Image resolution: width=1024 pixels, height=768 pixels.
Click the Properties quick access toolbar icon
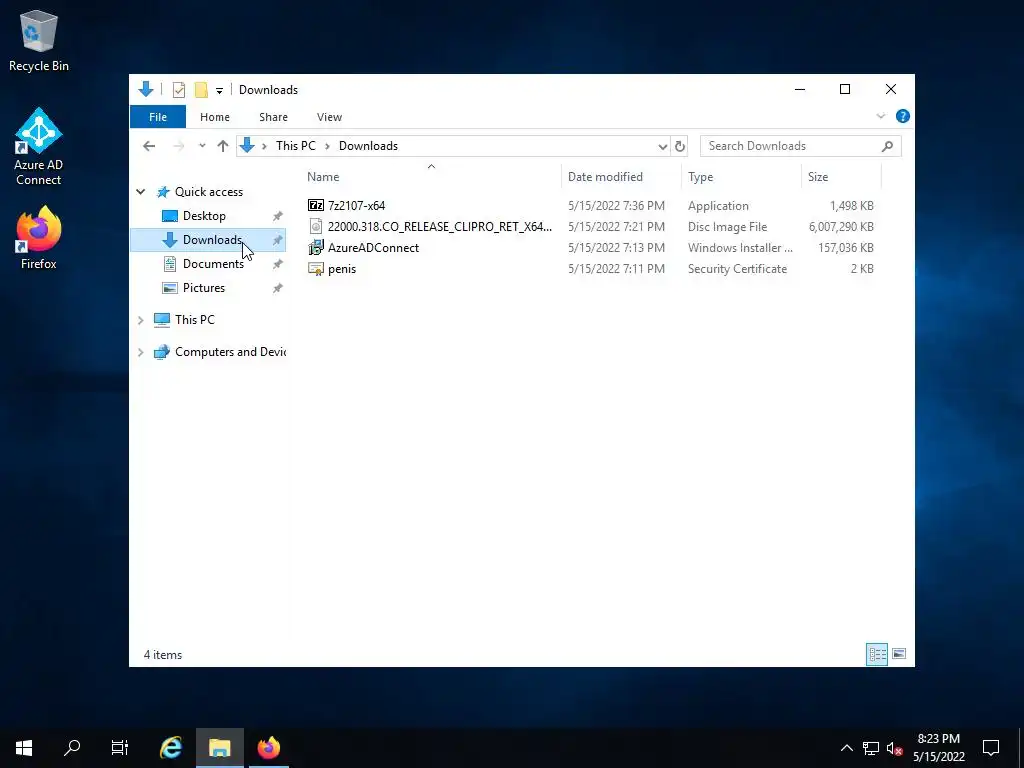tap(179, 89)
